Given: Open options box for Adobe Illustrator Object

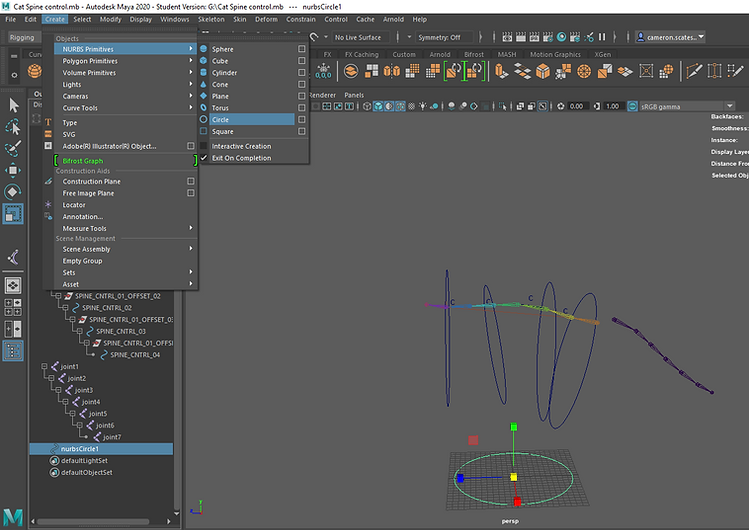Looking at the screenshot, I should [191, 146].
